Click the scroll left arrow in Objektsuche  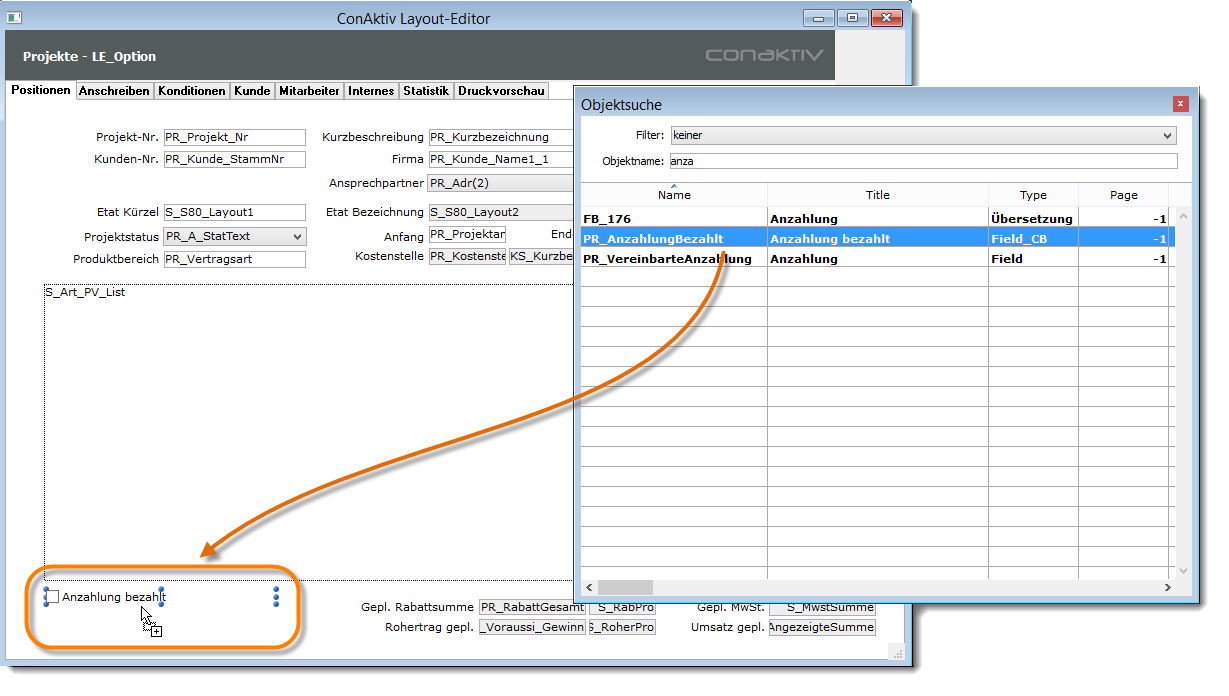589,588
